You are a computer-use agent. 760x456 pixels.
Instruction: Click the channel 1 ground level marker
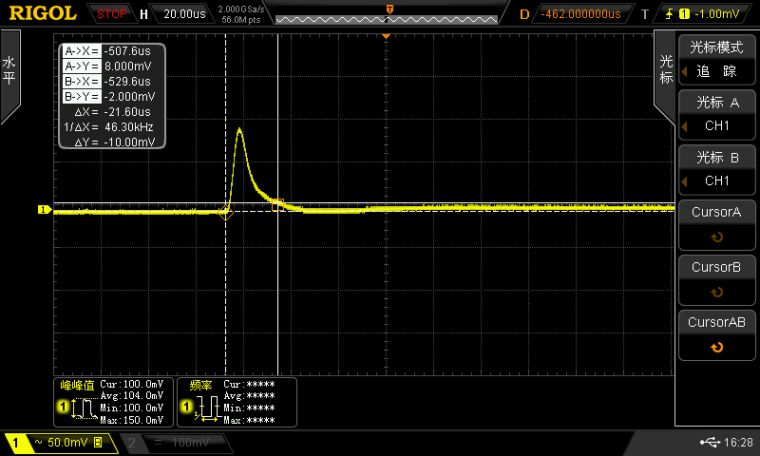click(44, 210)
